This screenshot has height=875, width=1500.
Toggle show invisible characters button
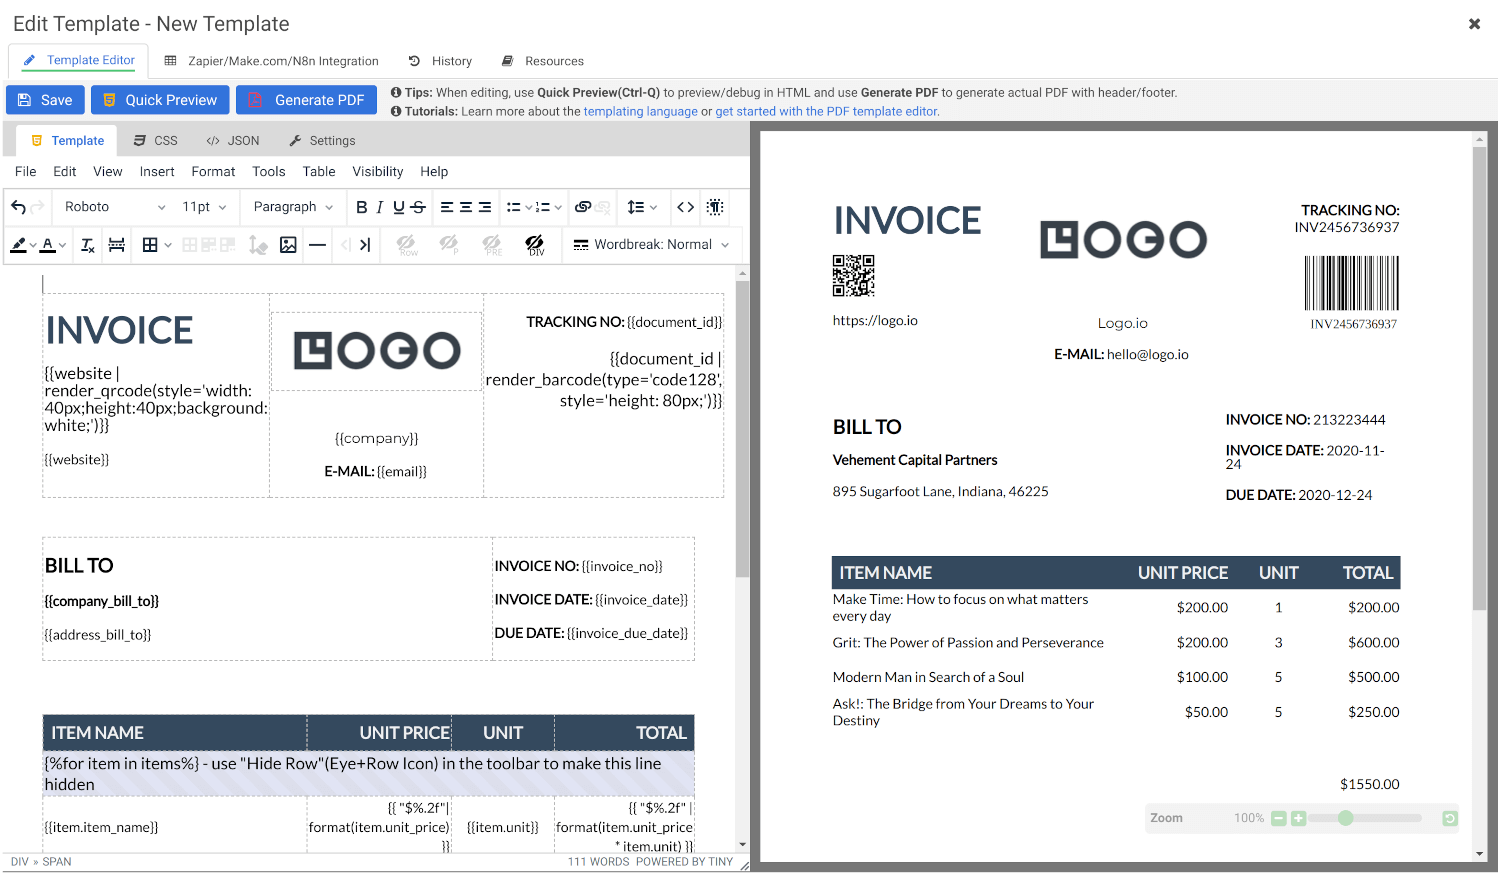(x=714, y=207)
